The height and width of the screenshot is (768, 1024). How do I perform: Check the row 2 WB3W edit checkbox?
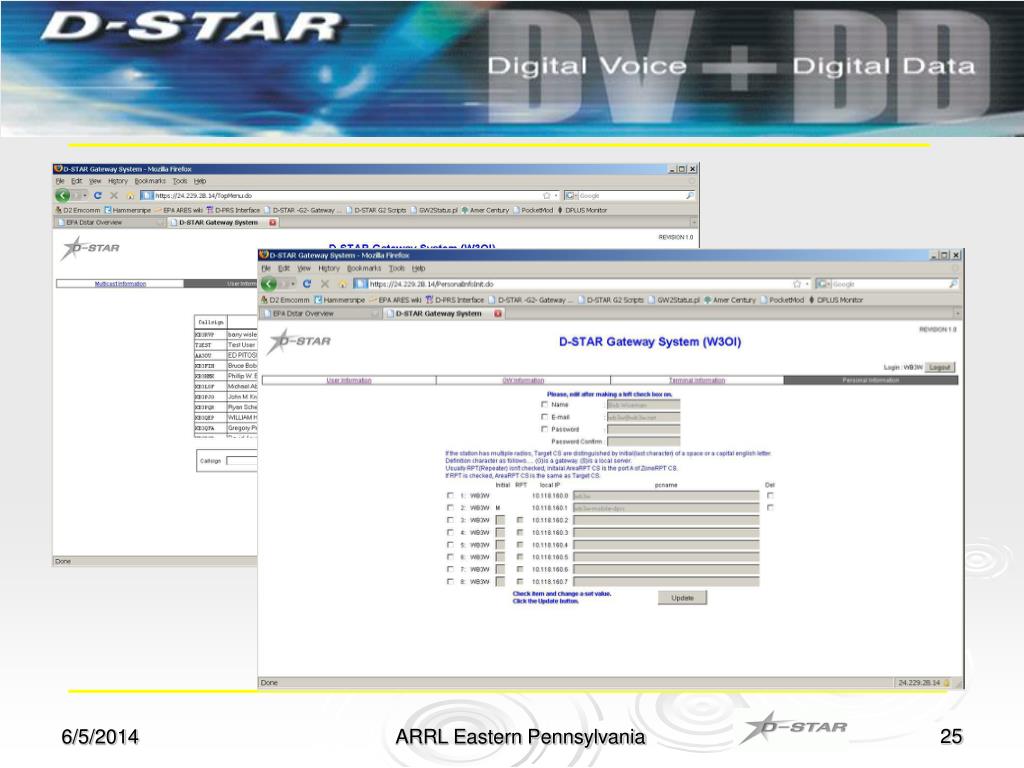coord(450,507)
